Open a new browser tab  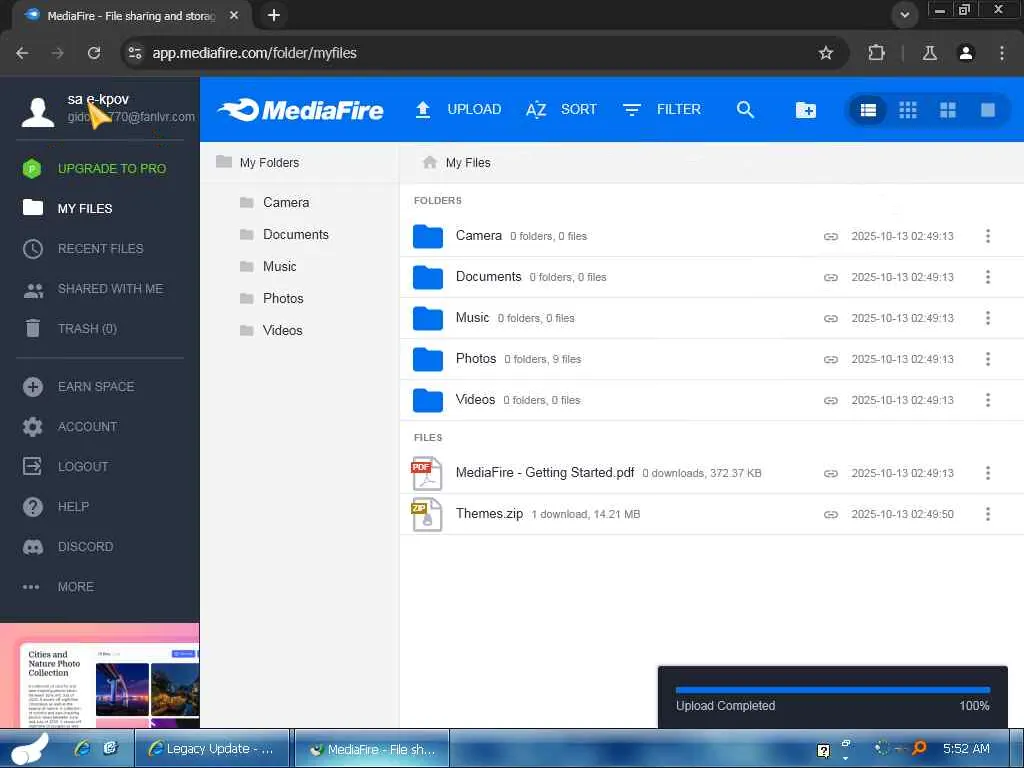point(274,15)
